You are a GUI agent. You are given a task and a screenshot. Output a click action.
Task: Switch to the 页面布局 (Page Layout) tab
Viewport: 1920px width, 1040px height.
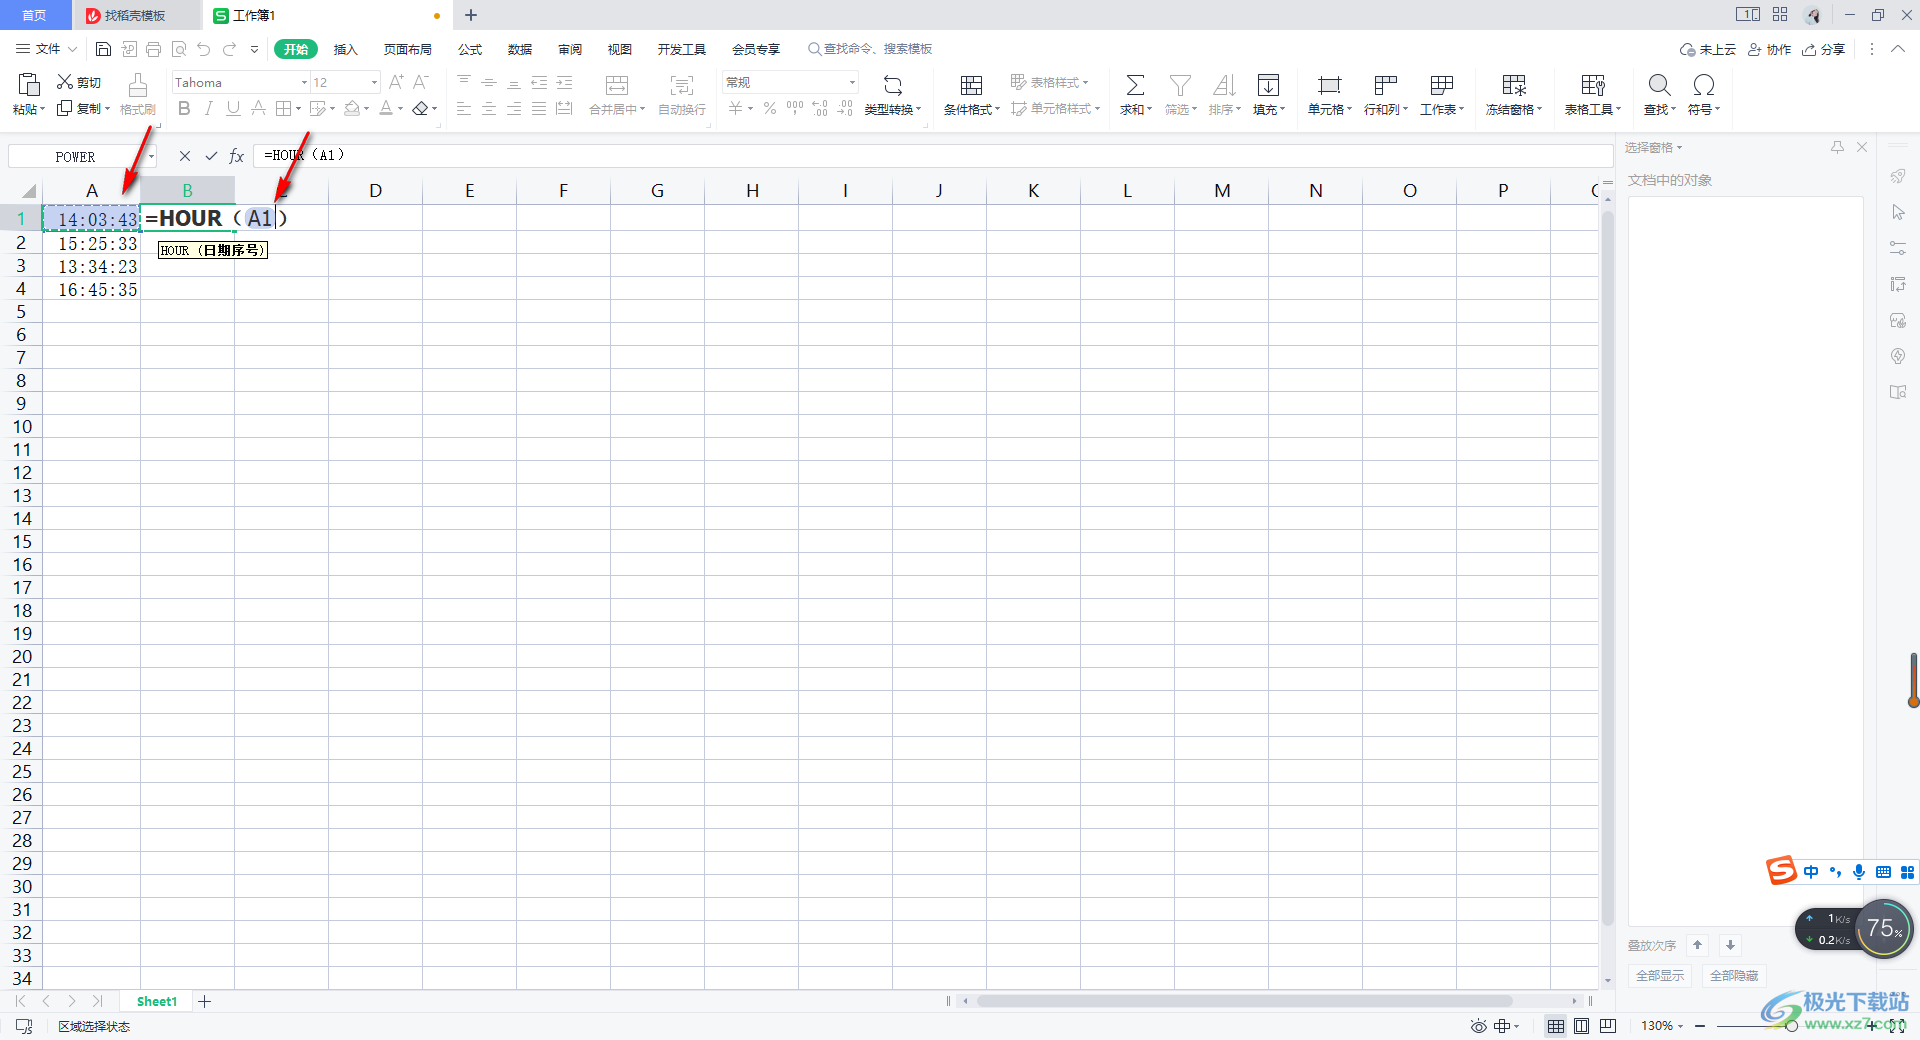click(408, 49)
